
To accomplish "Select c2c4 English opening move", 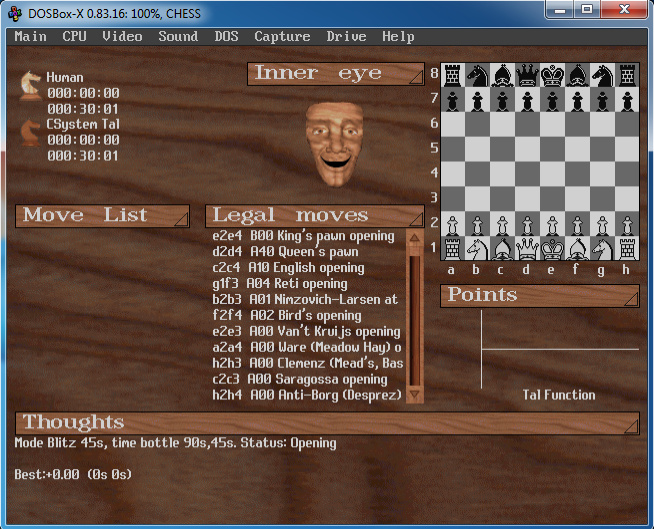I will 288,267.
